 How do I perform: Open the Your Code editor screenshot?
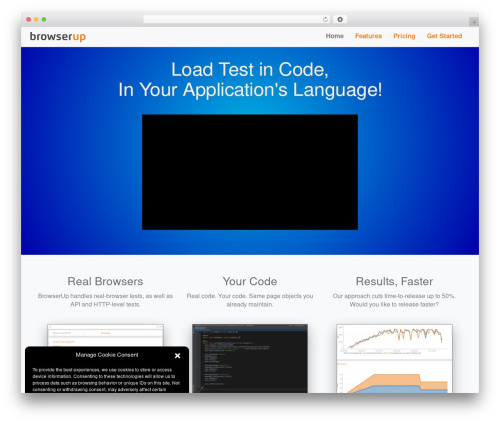pyautogui.click(x=250, y=358)
